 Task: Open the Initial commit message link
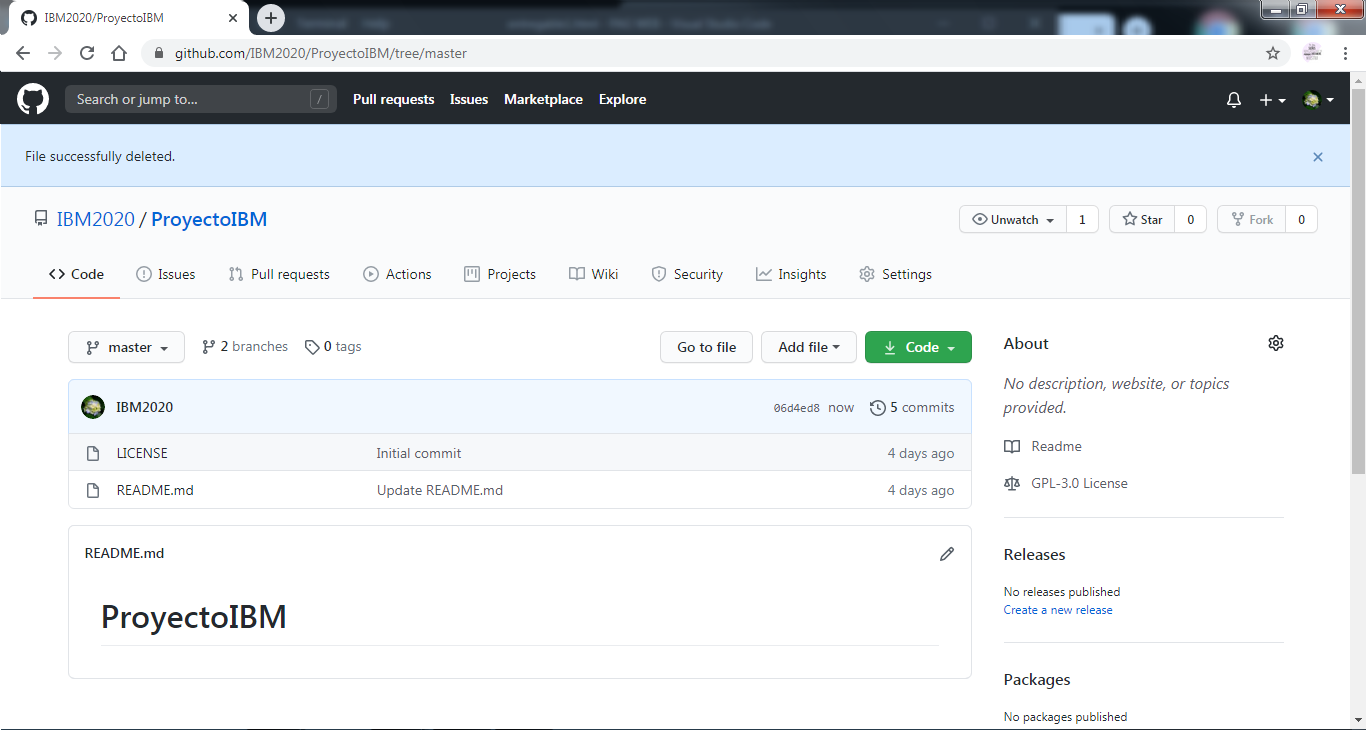click(419, 453)
